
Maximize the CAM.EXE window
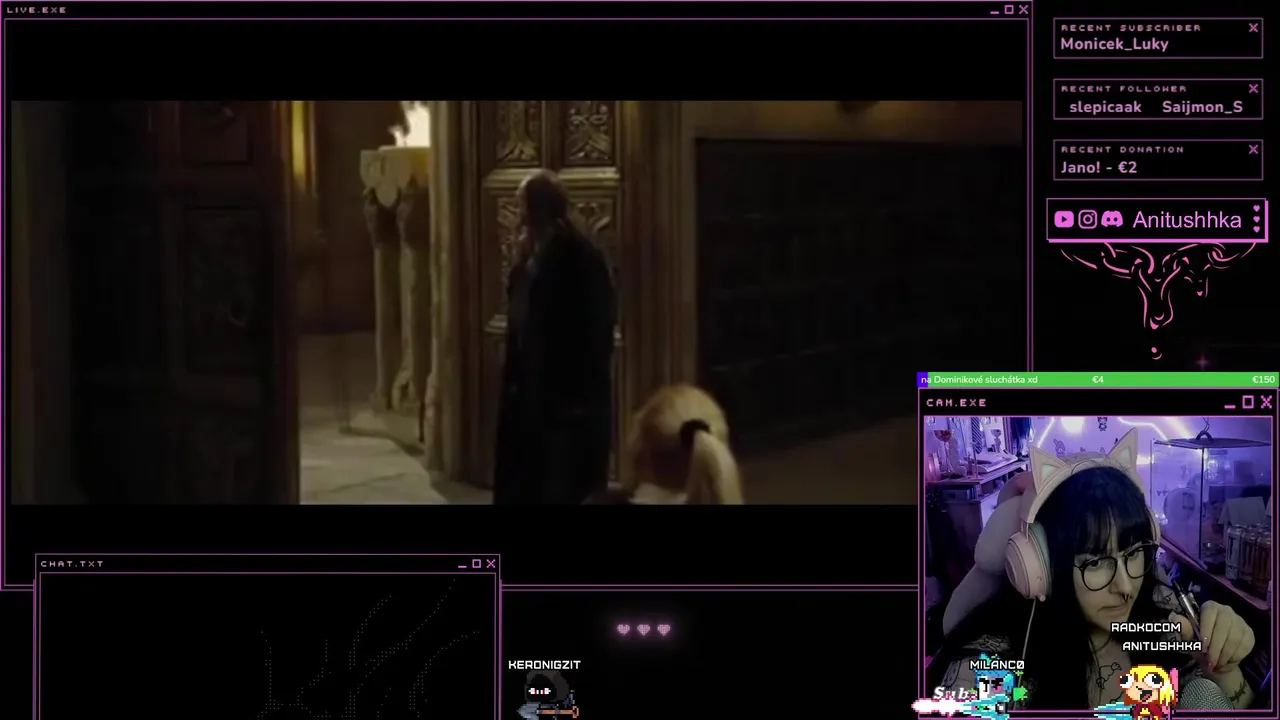[x=1248, y=402]
